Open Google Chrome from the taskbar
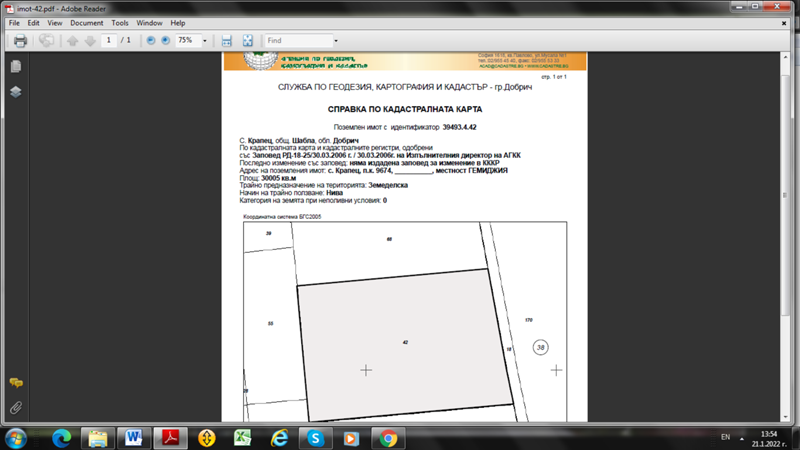This screenshot has height=450, width=800. click(x=388, y=438)
